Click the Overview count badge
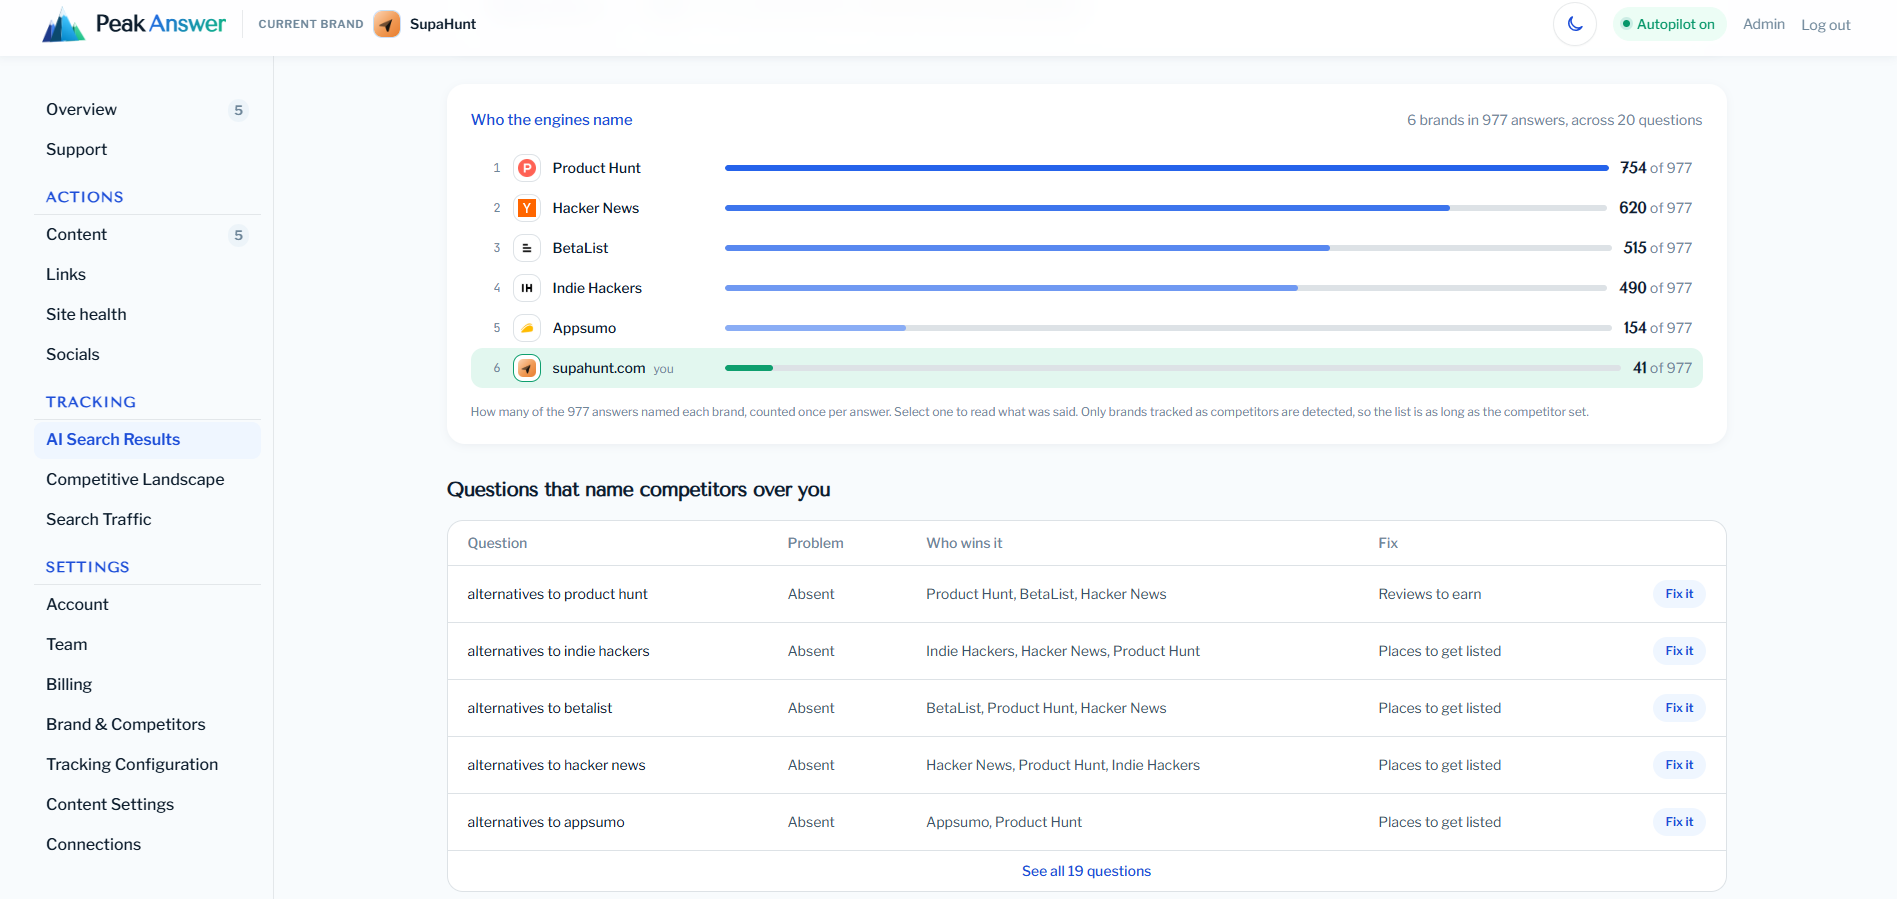The width and height of the screenshot is (1897, 899). tap(238, 110)
